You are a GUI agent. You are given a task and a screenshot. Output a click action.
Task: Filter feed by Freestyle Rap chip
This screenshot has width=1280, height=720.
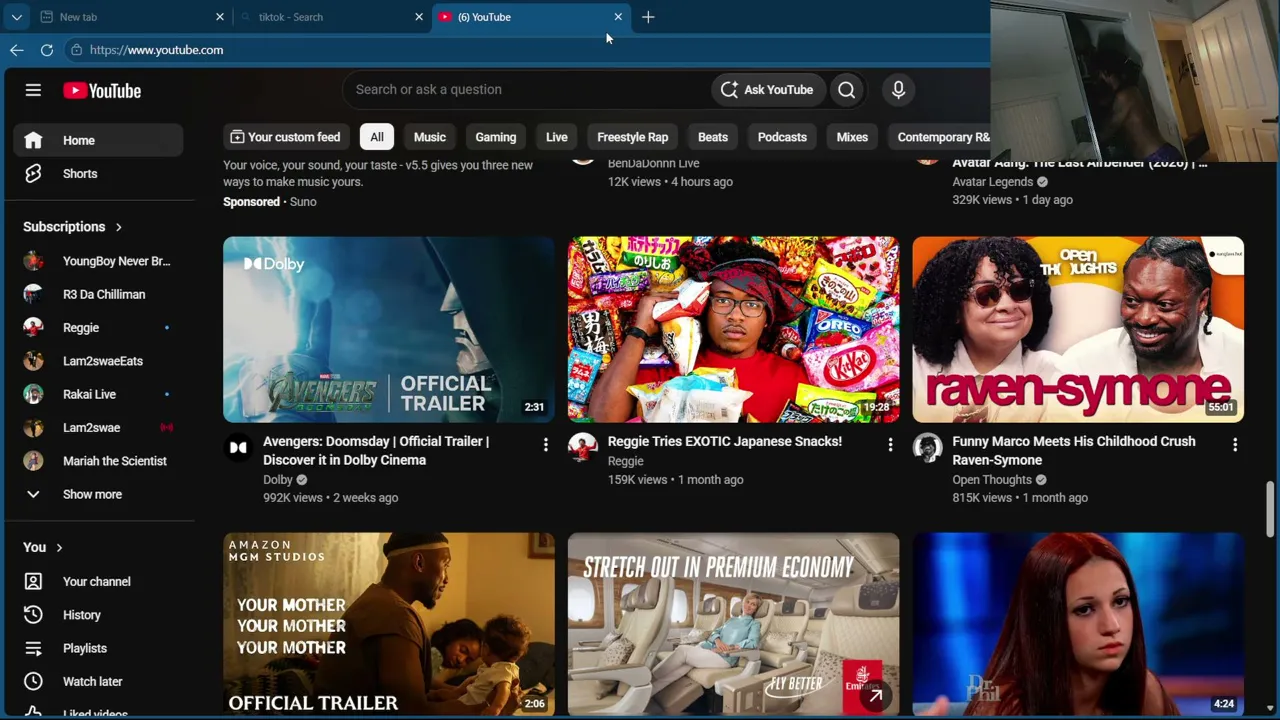coord(633,137)
